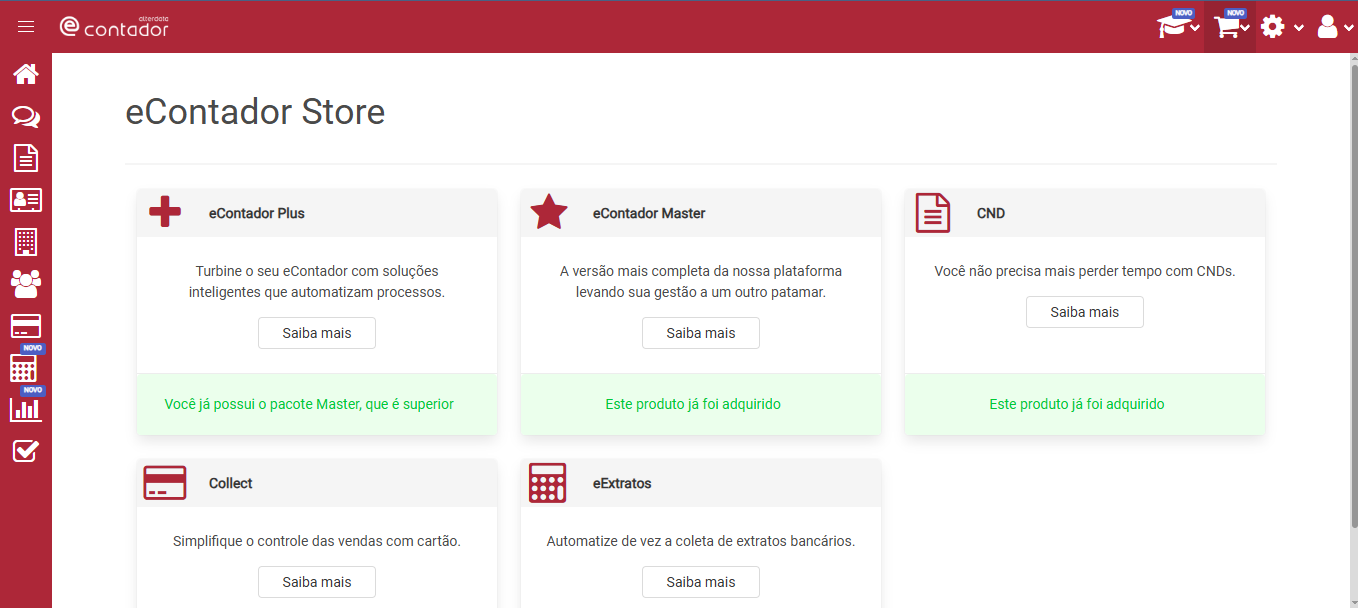Click the eContador Store heading
Image resolution: width=1358 pixels, height=608 pixels.
coord(255,111)
